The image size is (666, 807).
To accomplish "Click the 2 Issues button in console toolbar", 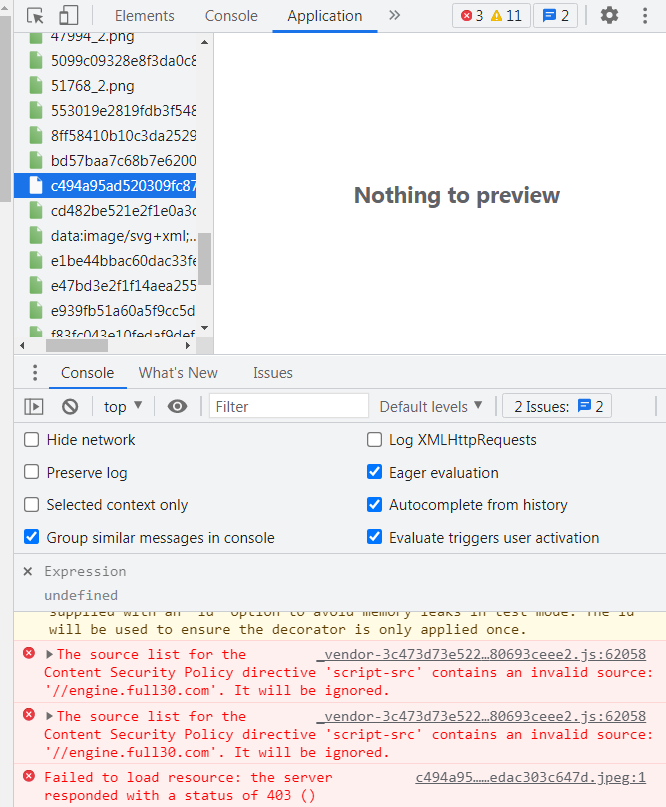I will (557, 407).
